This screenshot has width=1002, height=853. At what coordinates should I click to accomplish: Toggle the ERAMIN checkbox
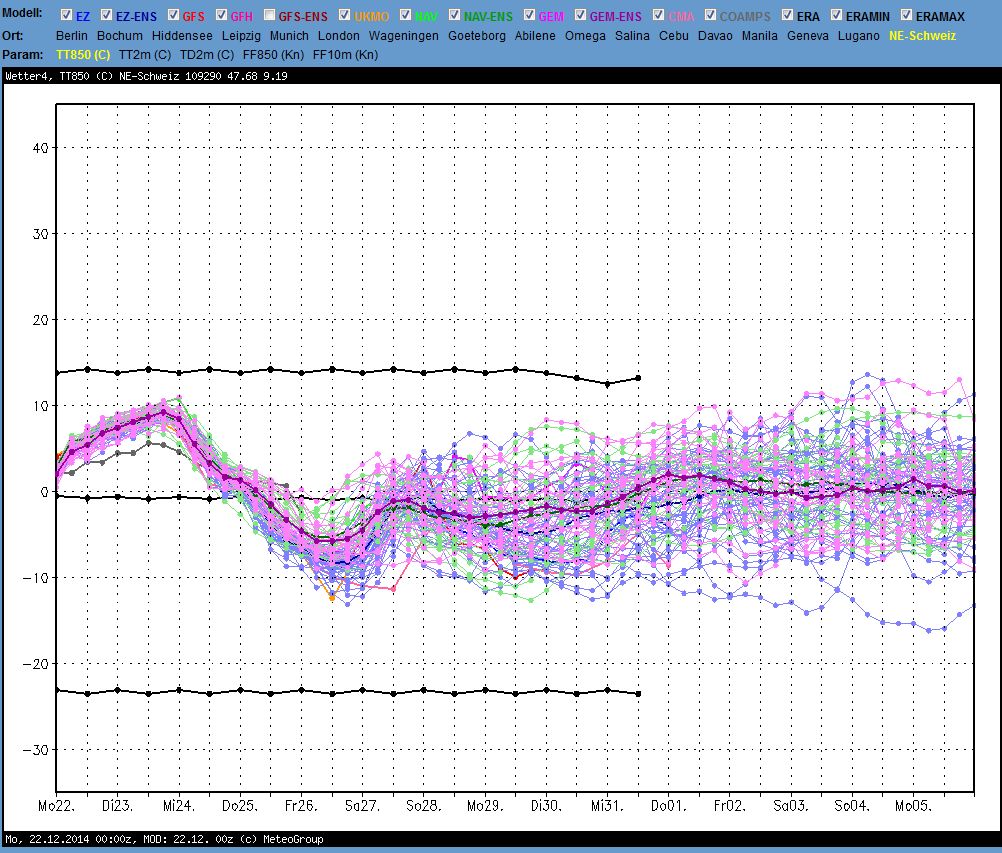(x=836, y=15)
